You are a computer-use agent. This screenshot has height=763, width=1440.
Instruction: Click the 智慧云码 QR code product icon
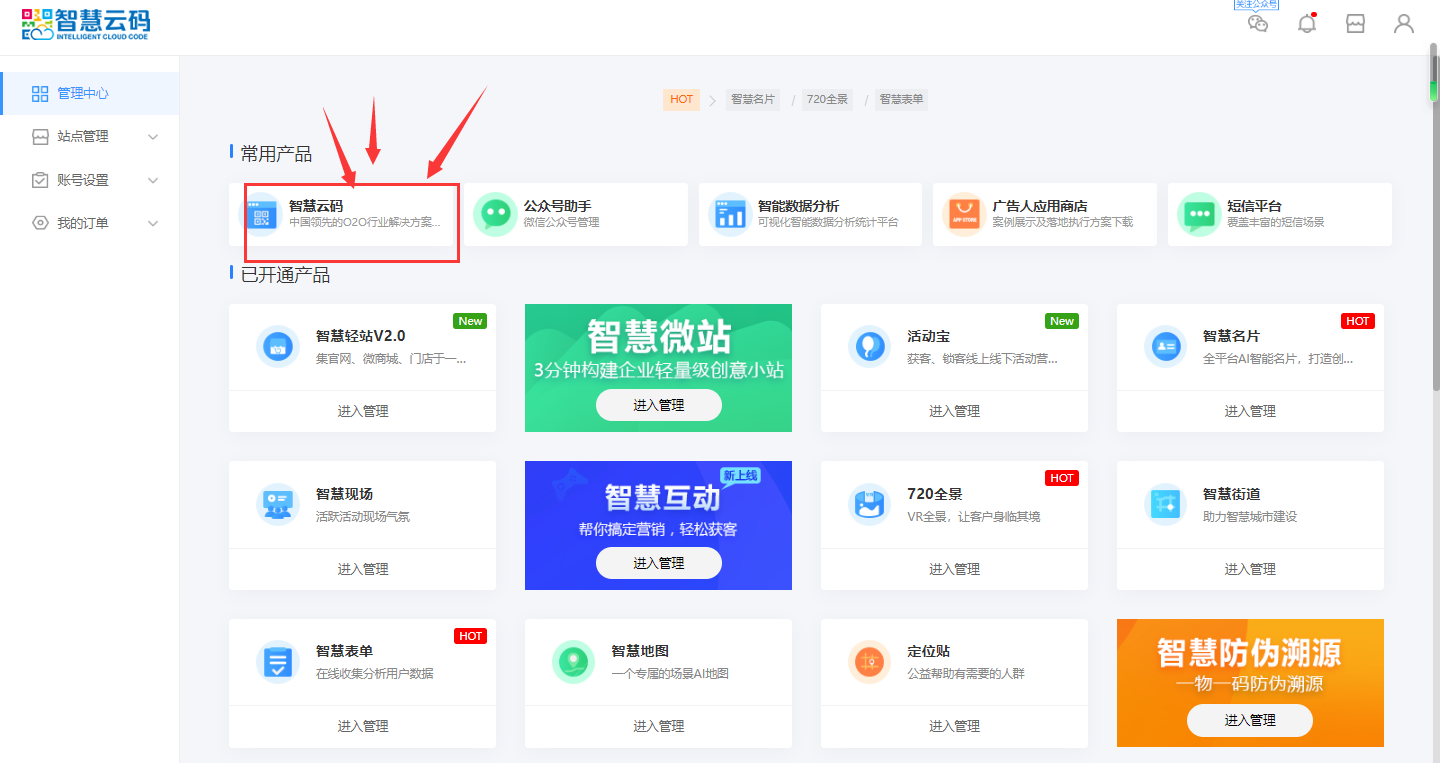pos(264,214)
